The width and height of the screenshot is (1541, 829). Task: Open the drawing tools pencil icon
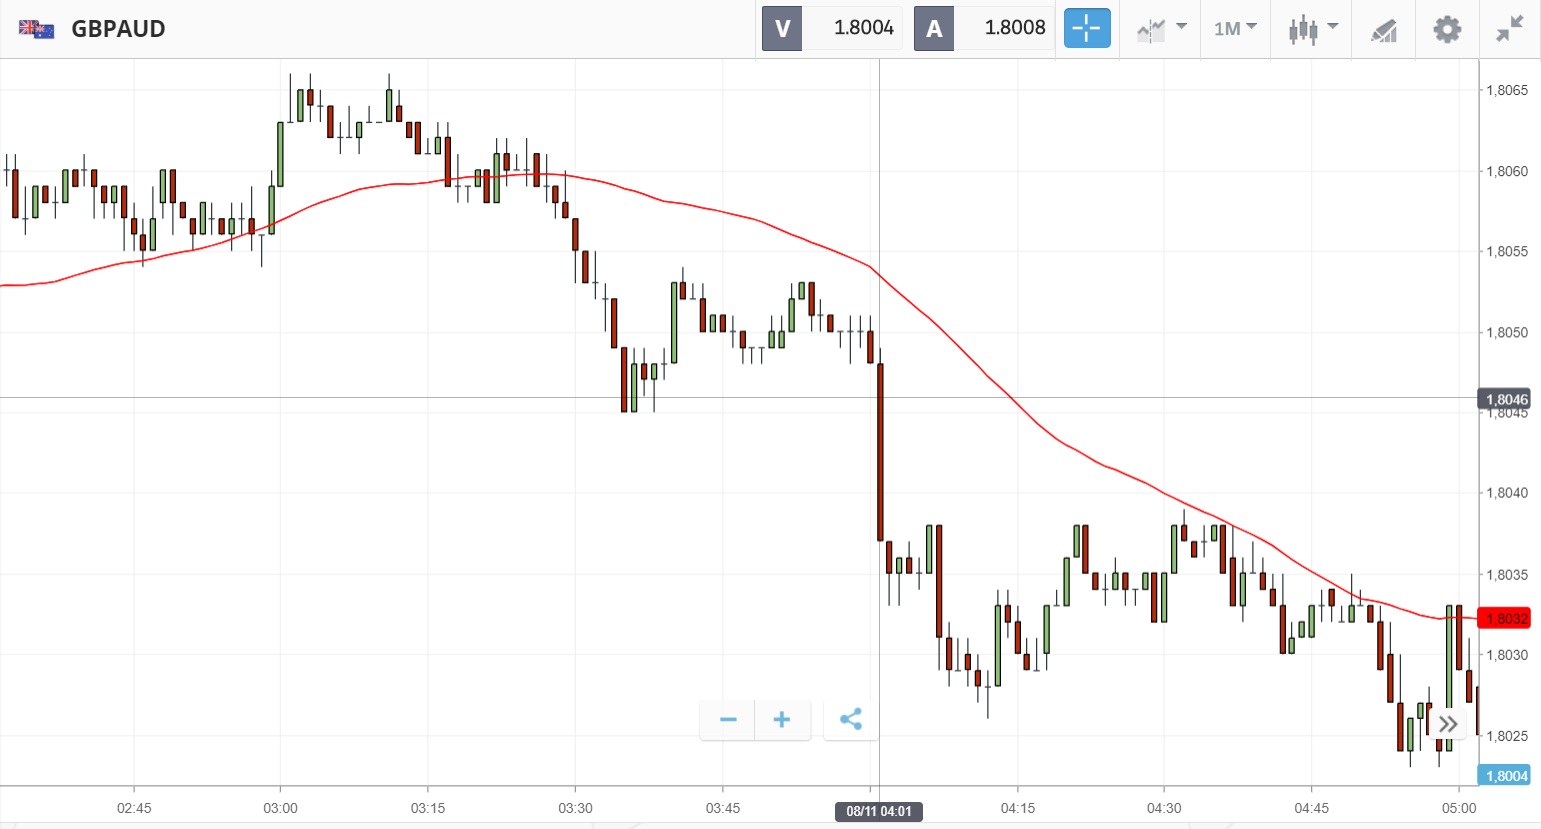(1384, 30)
